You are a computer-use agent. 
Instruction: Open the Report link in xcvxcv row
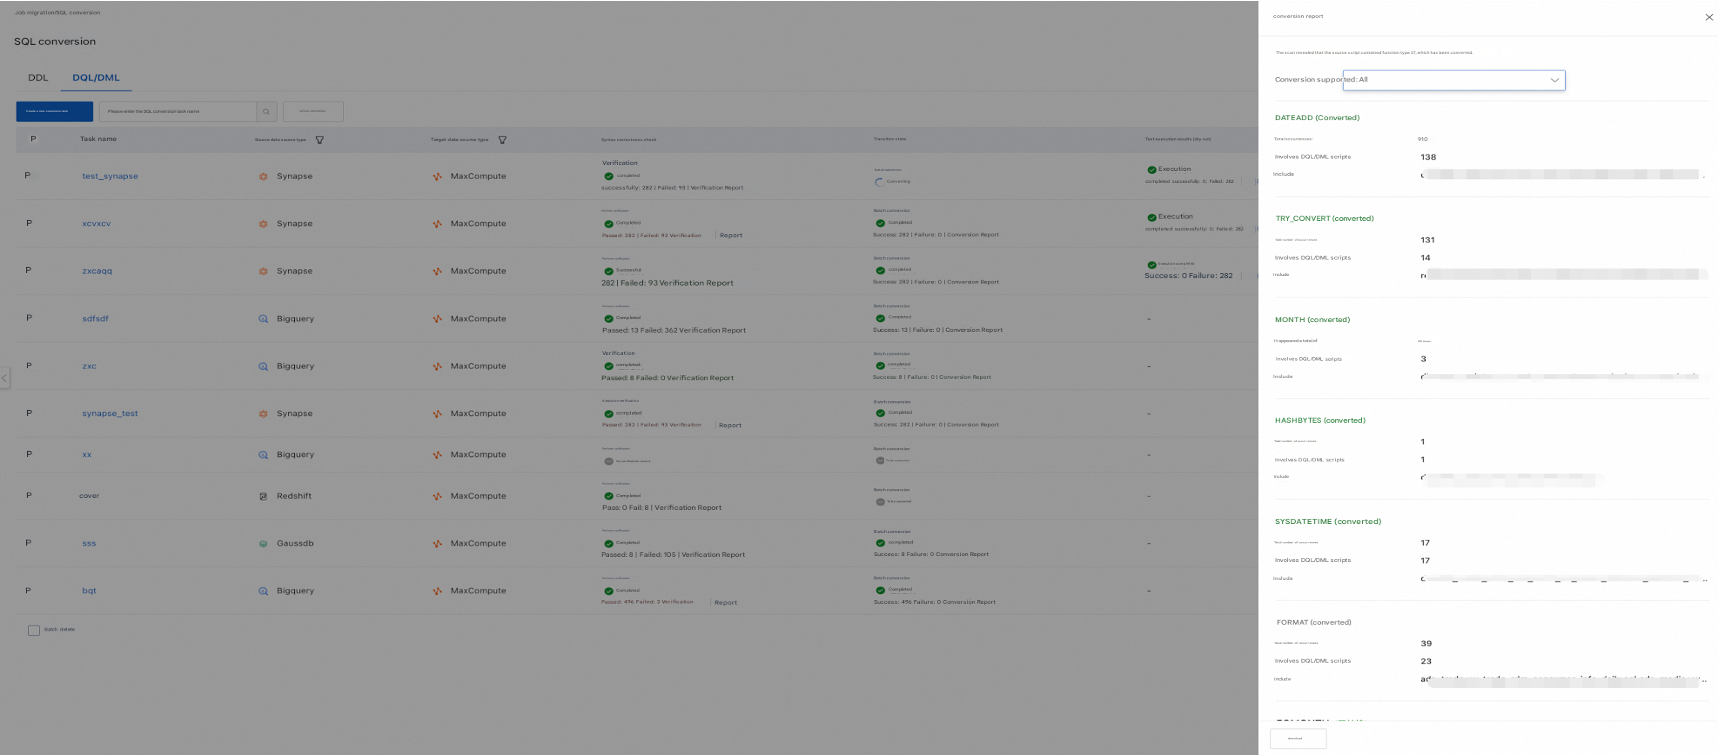pyautogui.click(x=731, y=236)
